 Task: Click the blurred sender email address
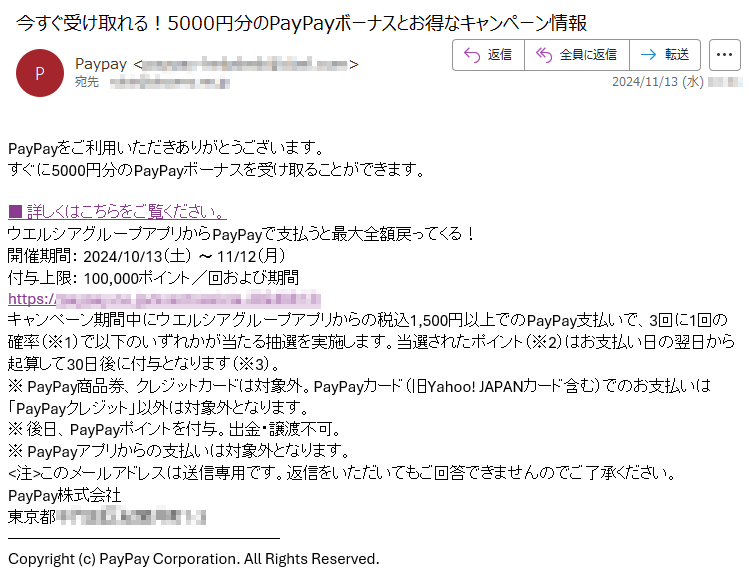click(246, 64)
